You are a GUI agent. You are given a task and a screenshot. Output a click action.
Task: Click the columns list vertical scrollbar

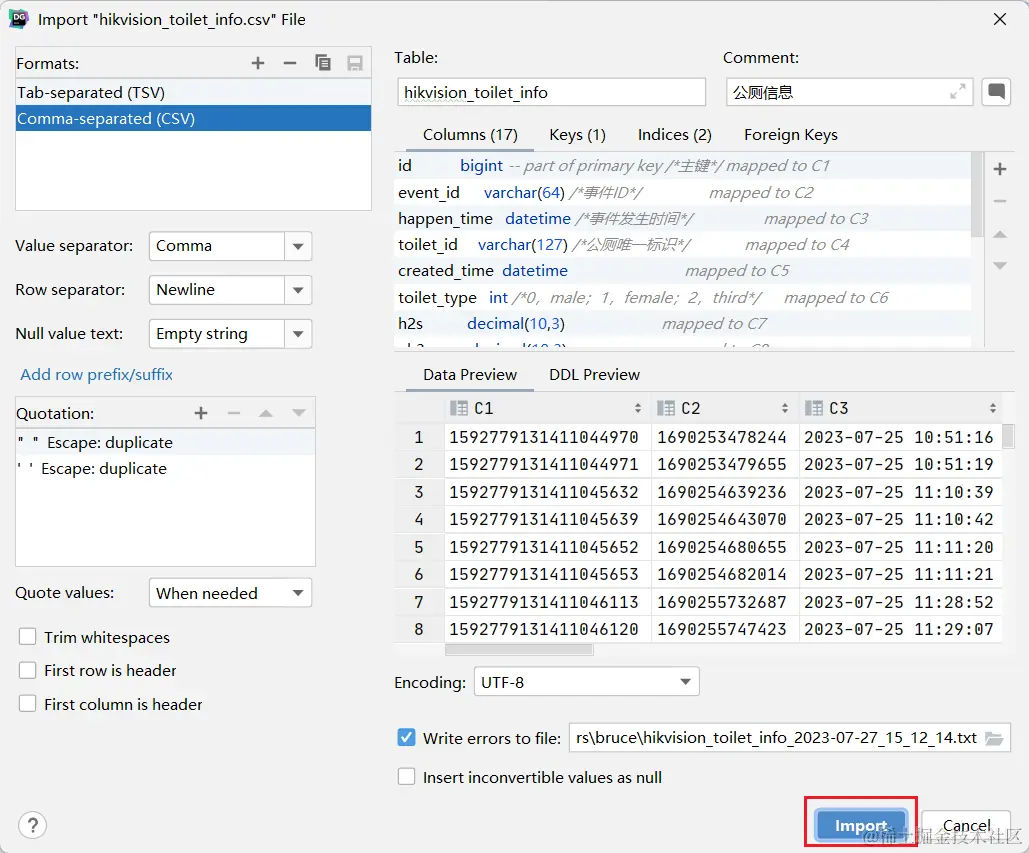[x=976, y=195]
